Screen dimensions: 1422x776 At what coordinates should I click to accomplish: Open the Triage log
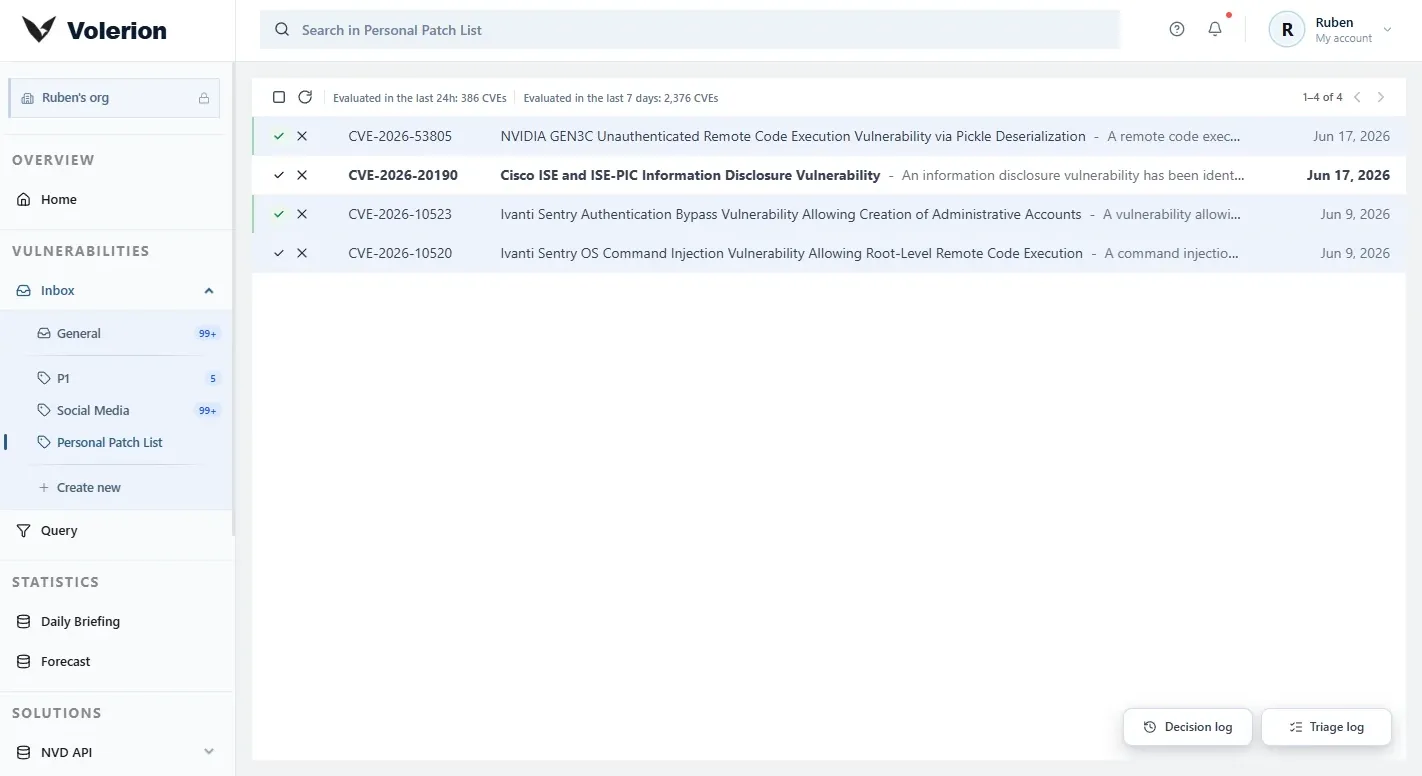1327,727
